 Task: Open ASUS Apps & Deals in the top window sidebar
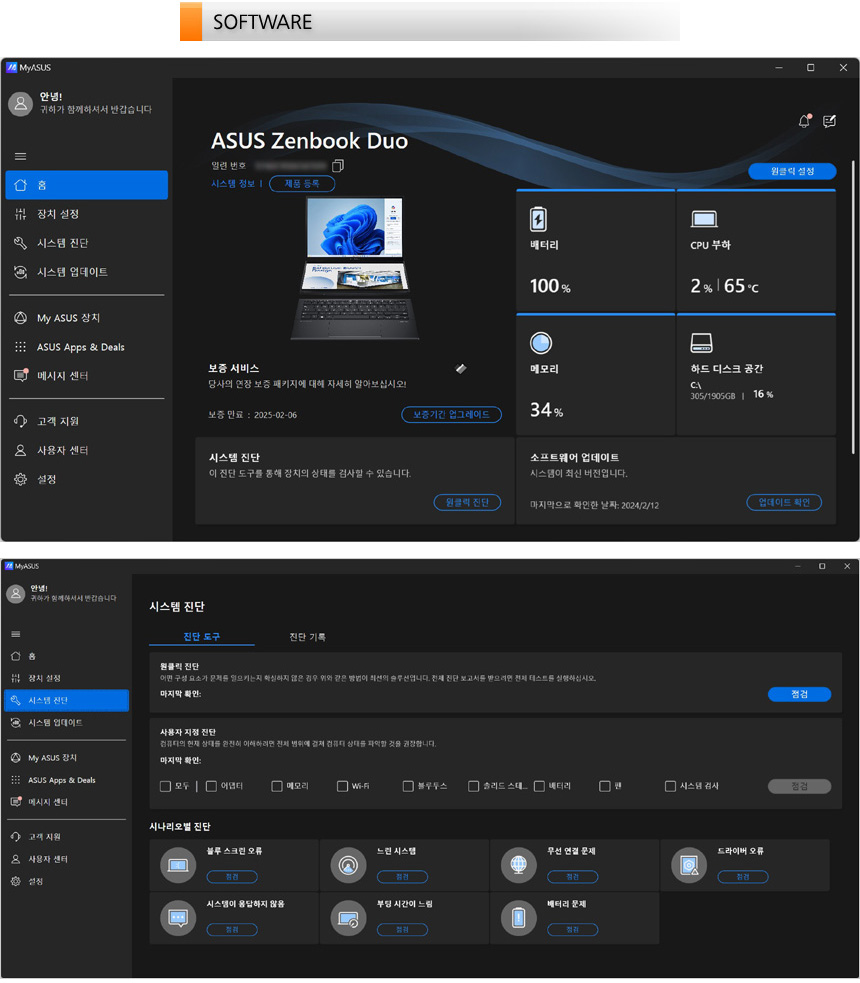(x=80, y=347)
